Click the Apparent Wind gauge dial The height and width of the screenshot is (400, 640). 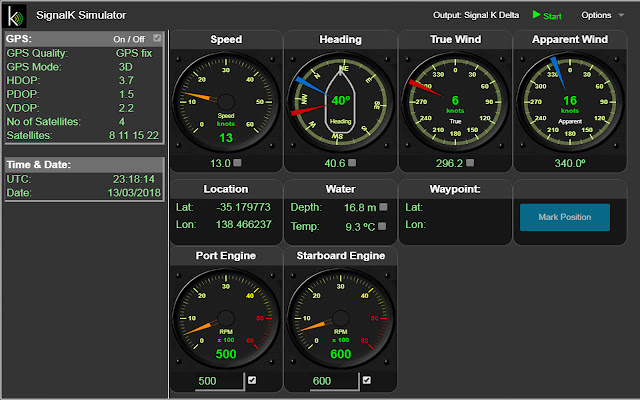click(x=570, y=101)
